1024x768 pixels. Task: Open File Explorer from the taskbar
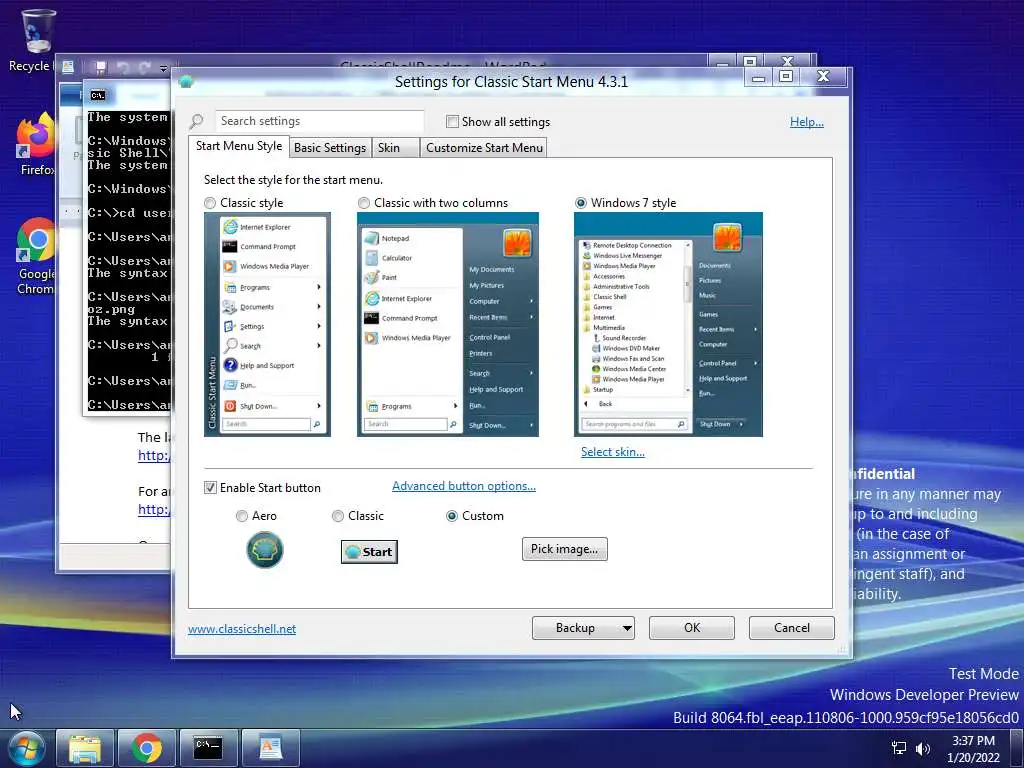click(85, 748)
